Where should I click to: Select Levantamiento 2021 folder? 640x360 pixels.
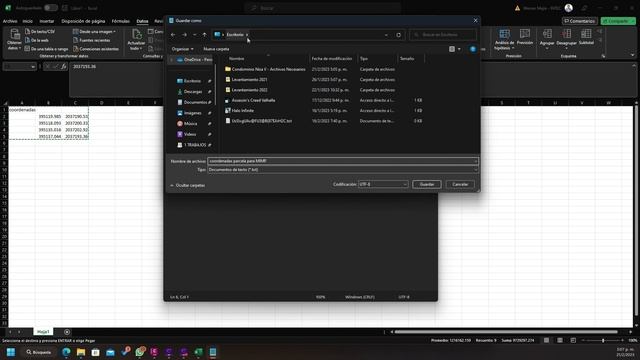pyautogui.click(x=249, y=80)
